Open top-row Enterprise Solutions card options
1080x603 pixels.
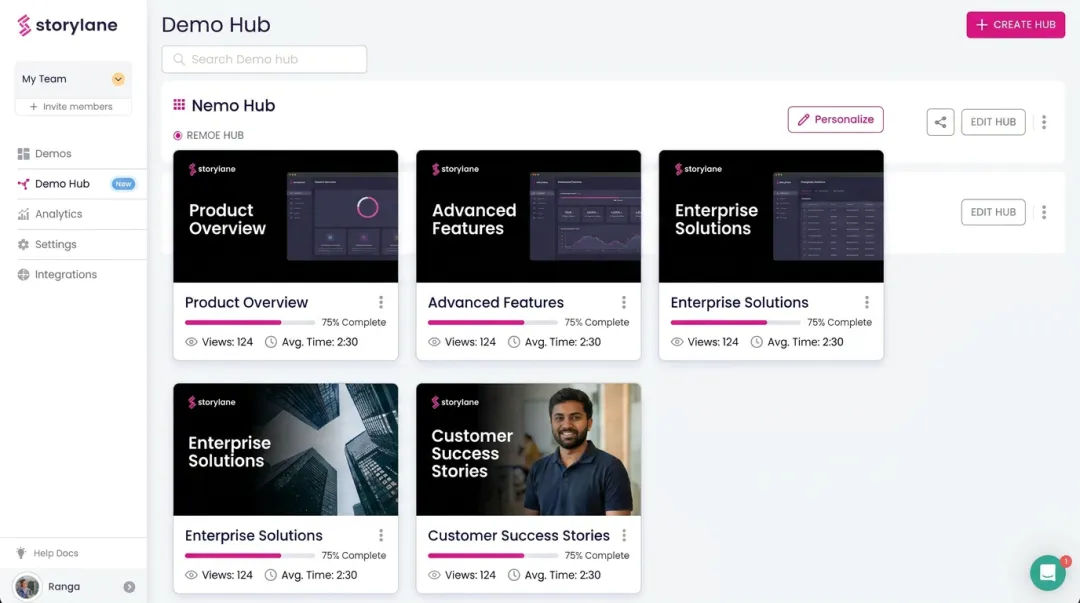(x=866, y=303)
